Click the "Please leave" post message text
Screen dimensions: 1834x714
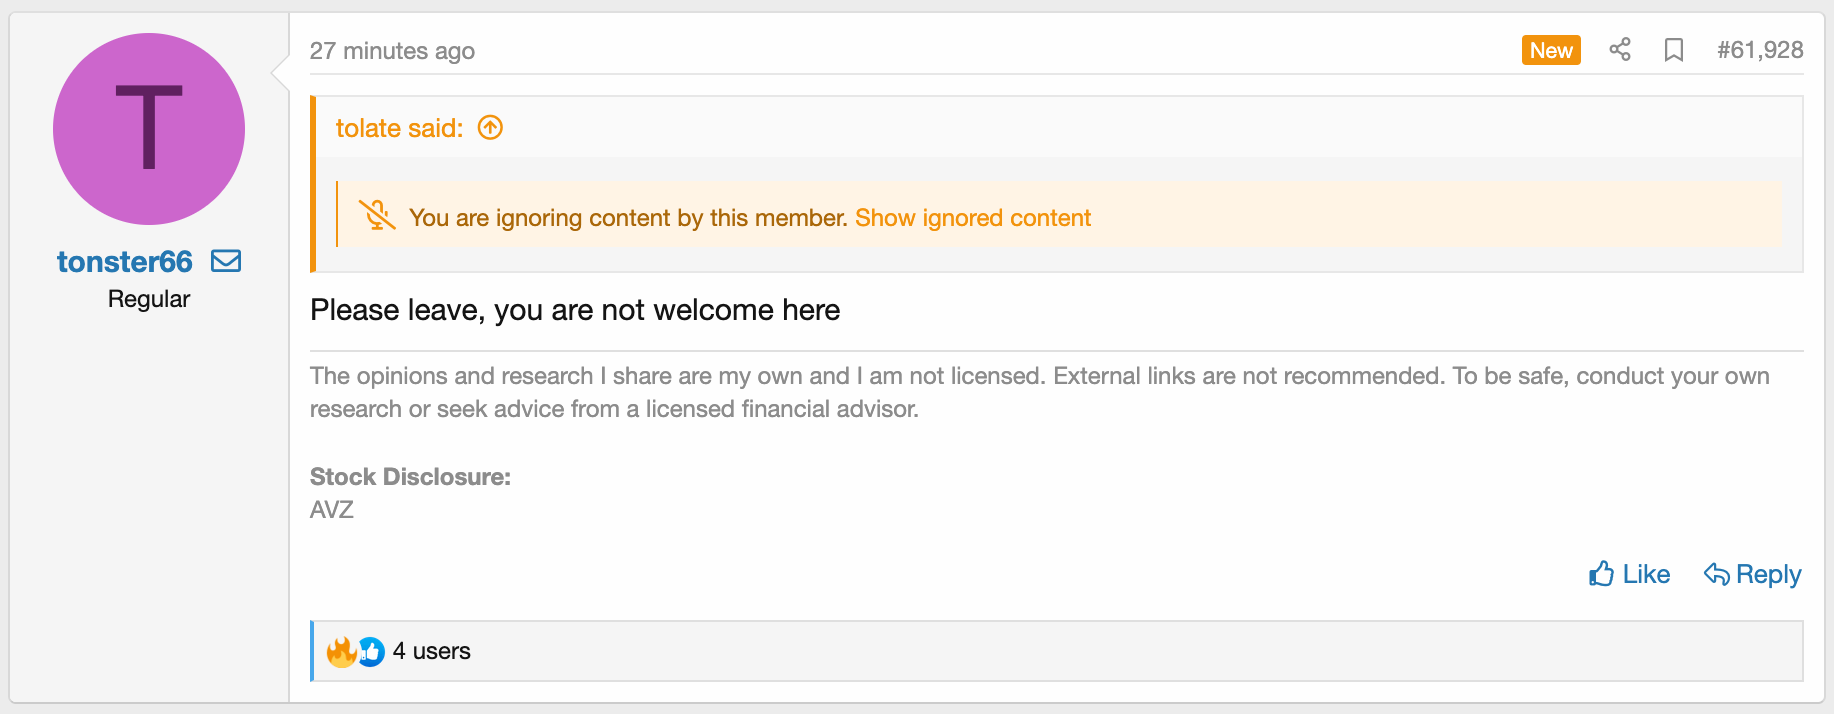pos(575,310)
